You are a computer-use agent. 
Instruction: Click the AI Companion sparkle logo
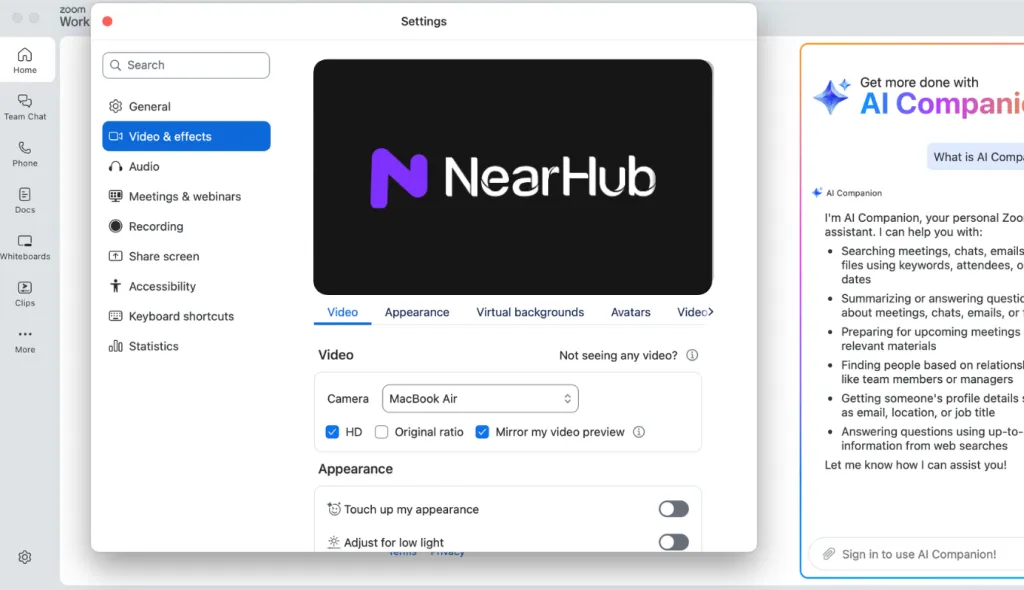[x=831, y=97]
